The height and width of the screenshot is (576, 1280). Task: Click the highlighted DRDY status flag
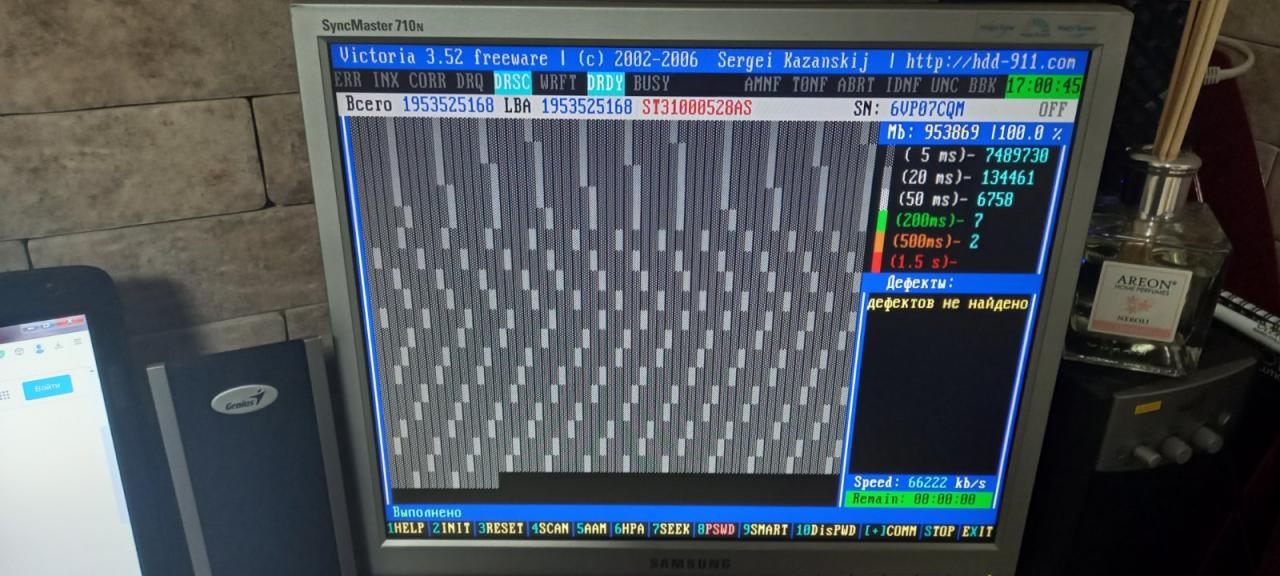click(x=605, y=83)
